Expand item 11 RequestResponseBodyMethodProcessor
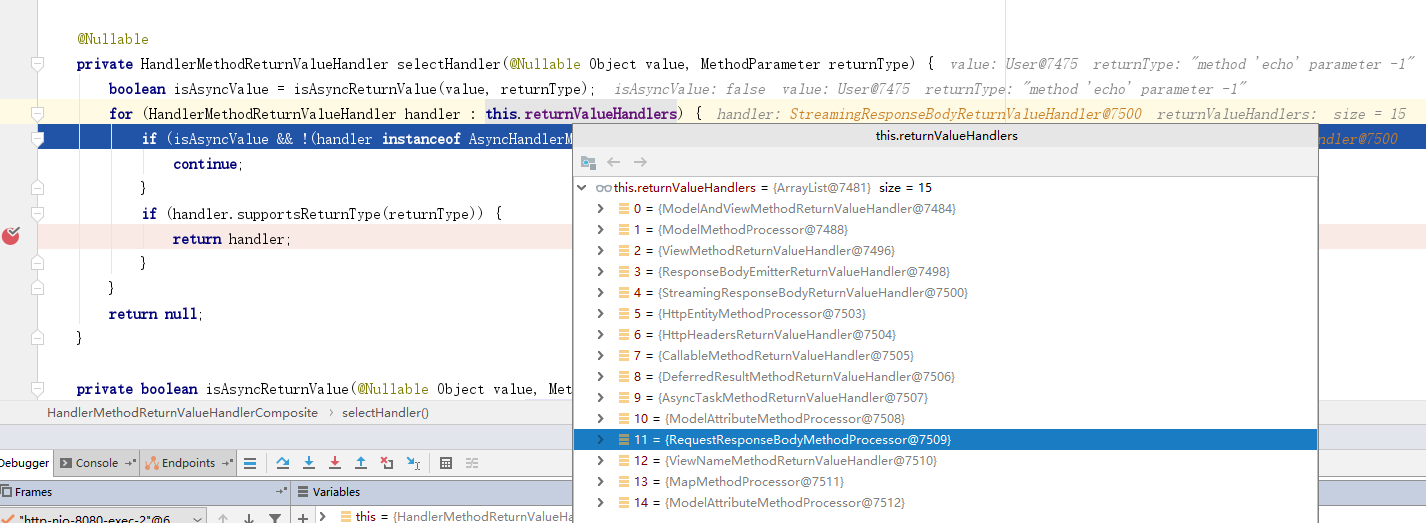Screen dimensions: 1426x523 600,440
